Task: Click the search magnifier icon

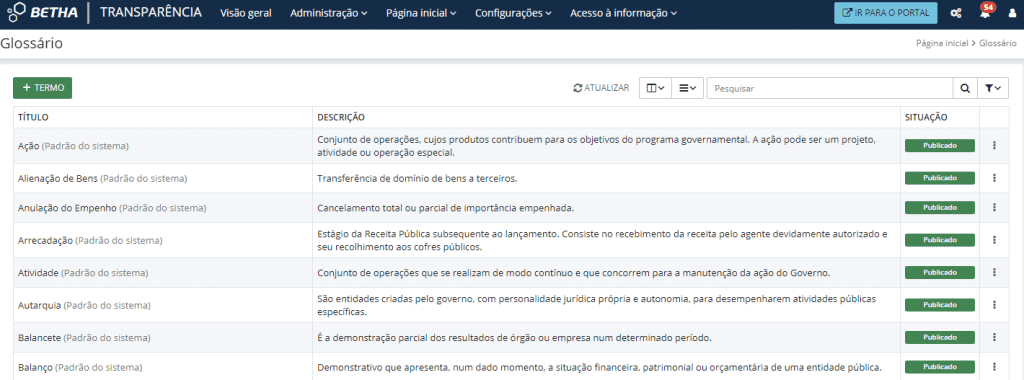Action: [x=965, y=88]
